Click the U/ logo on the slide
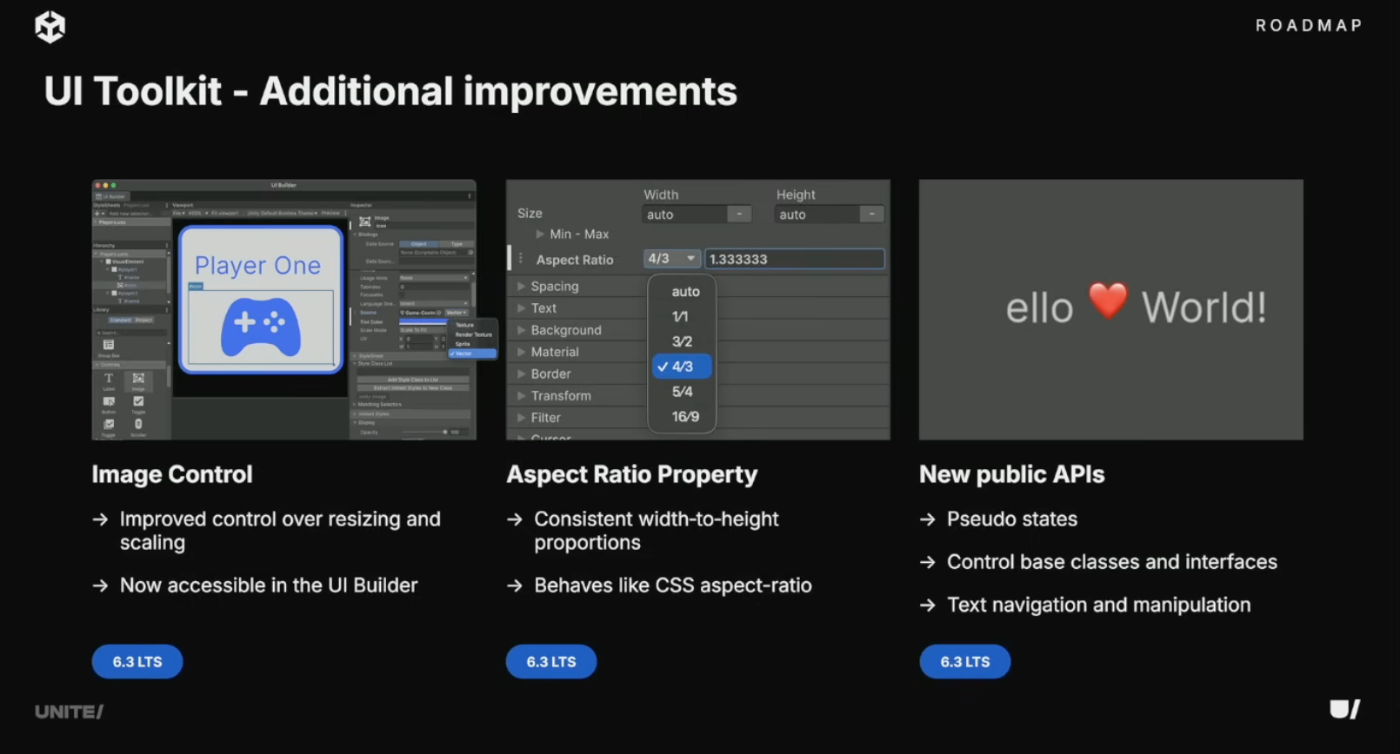The width and height of the screenshot is (1400, 754). coord(1344,710)
